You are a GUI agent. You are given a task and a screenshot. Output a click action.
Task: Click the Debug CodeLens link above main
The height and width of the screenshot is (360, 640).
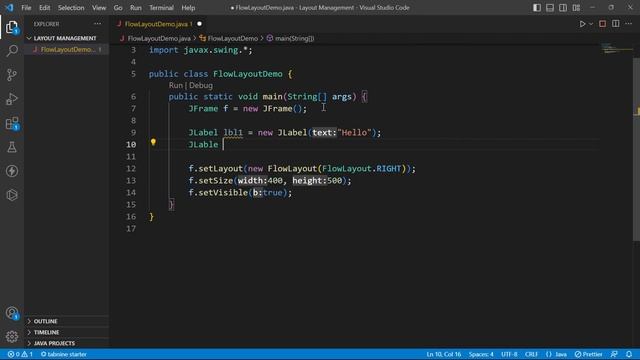[x=201, y=85]
